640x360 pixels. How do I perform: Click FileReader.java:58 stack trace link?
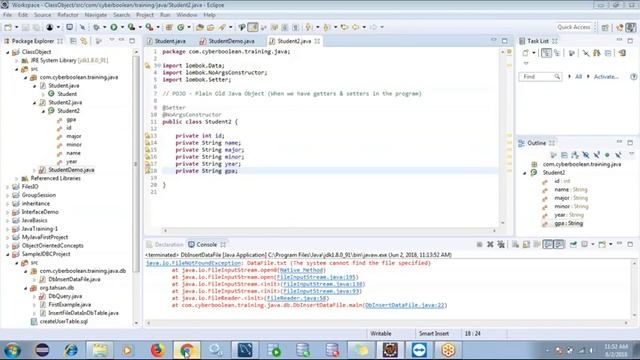(x=297, y=298)
